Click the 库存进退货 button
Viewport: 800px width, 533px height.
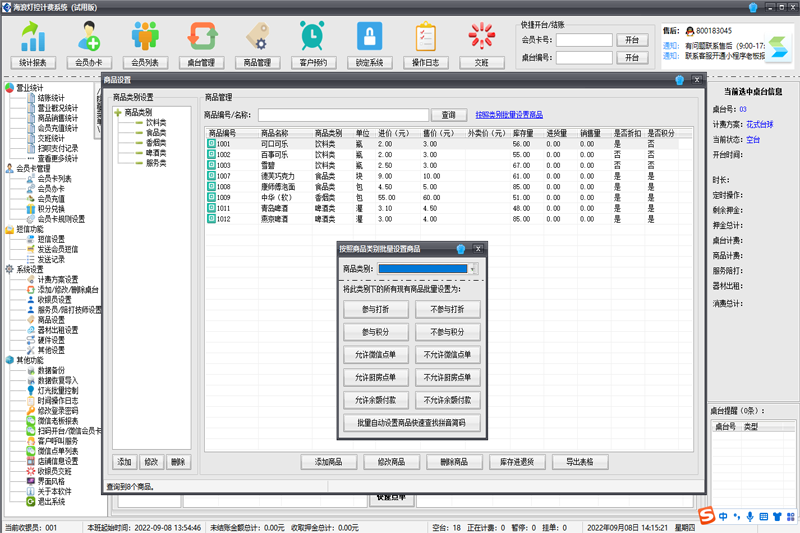(x=517, y=462)
